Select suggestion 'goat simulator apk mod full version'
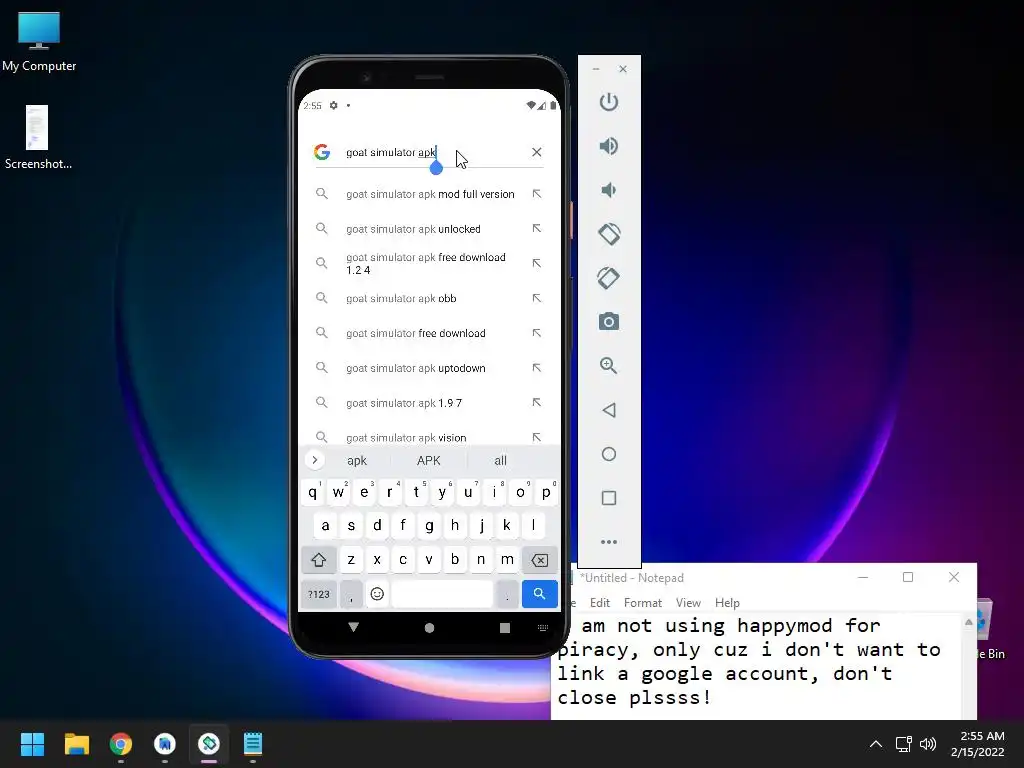The width and height of the screenshot is (1024, 768). pos(429,194)
